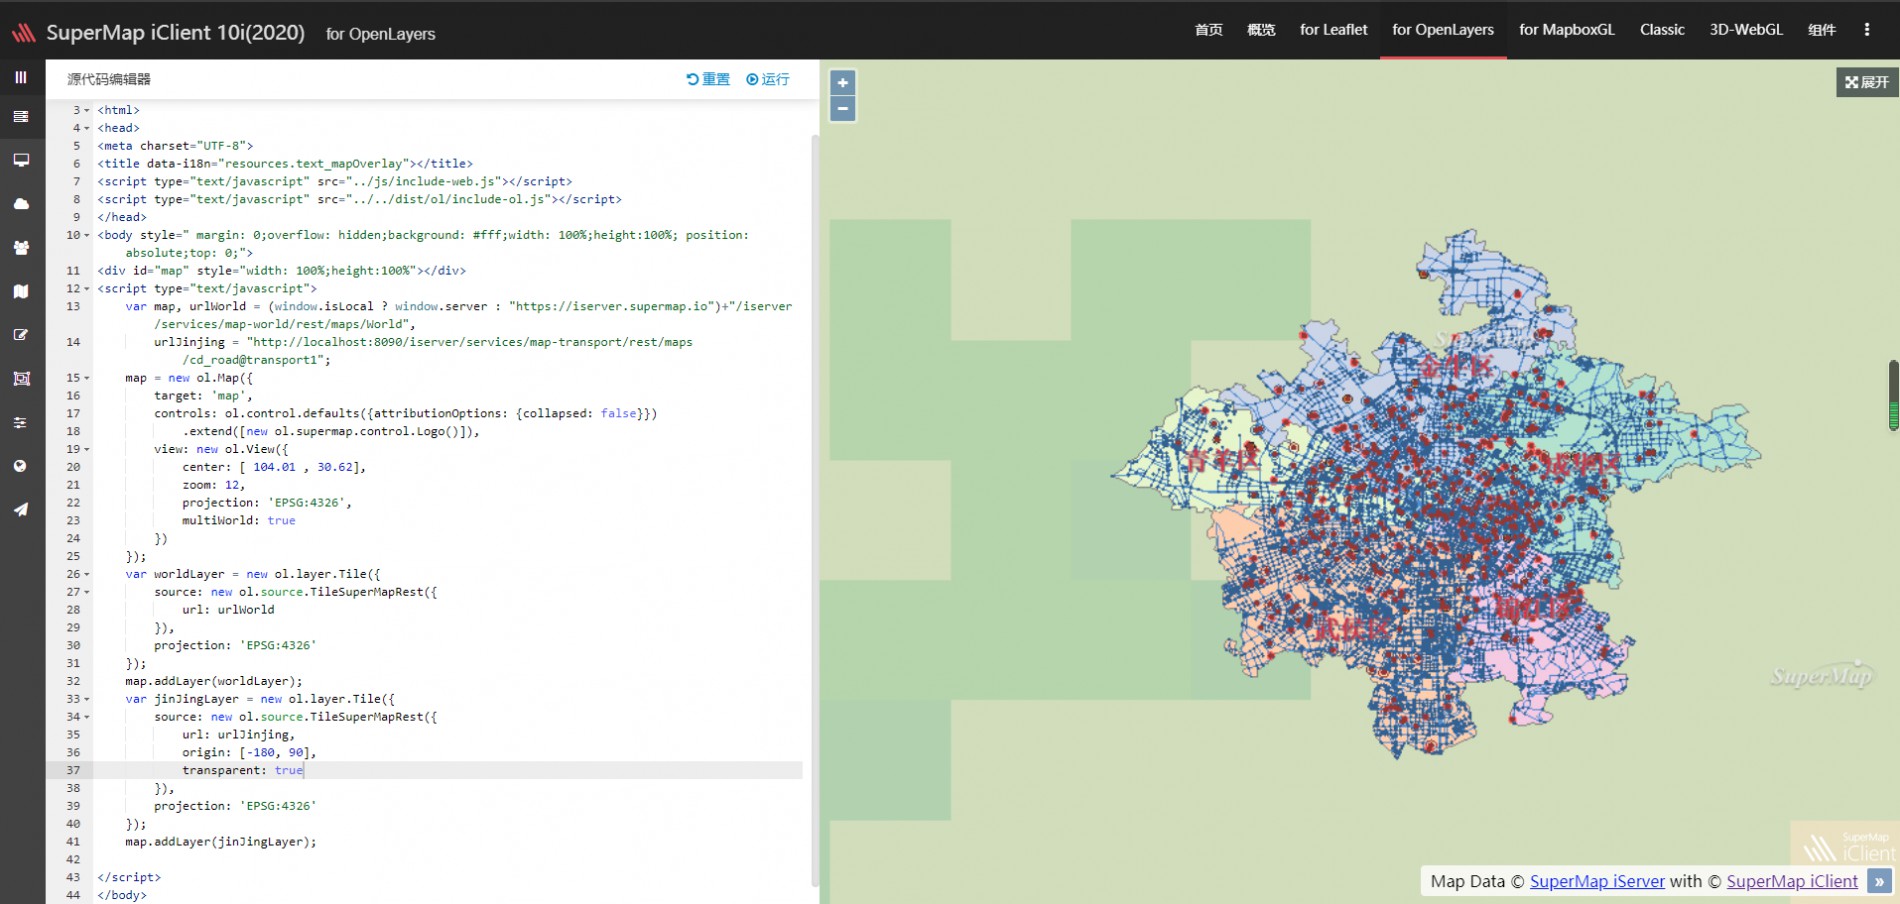Collapse code fold at line 15

(87, 378)
